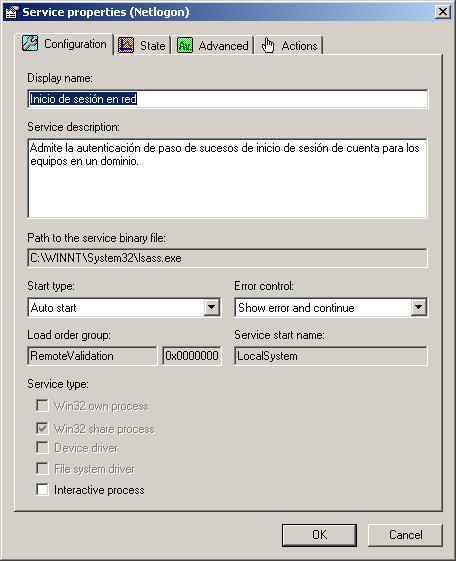Click the Cancel button
The height and width of the screenshot is (561, 456).
click(405, 535)
